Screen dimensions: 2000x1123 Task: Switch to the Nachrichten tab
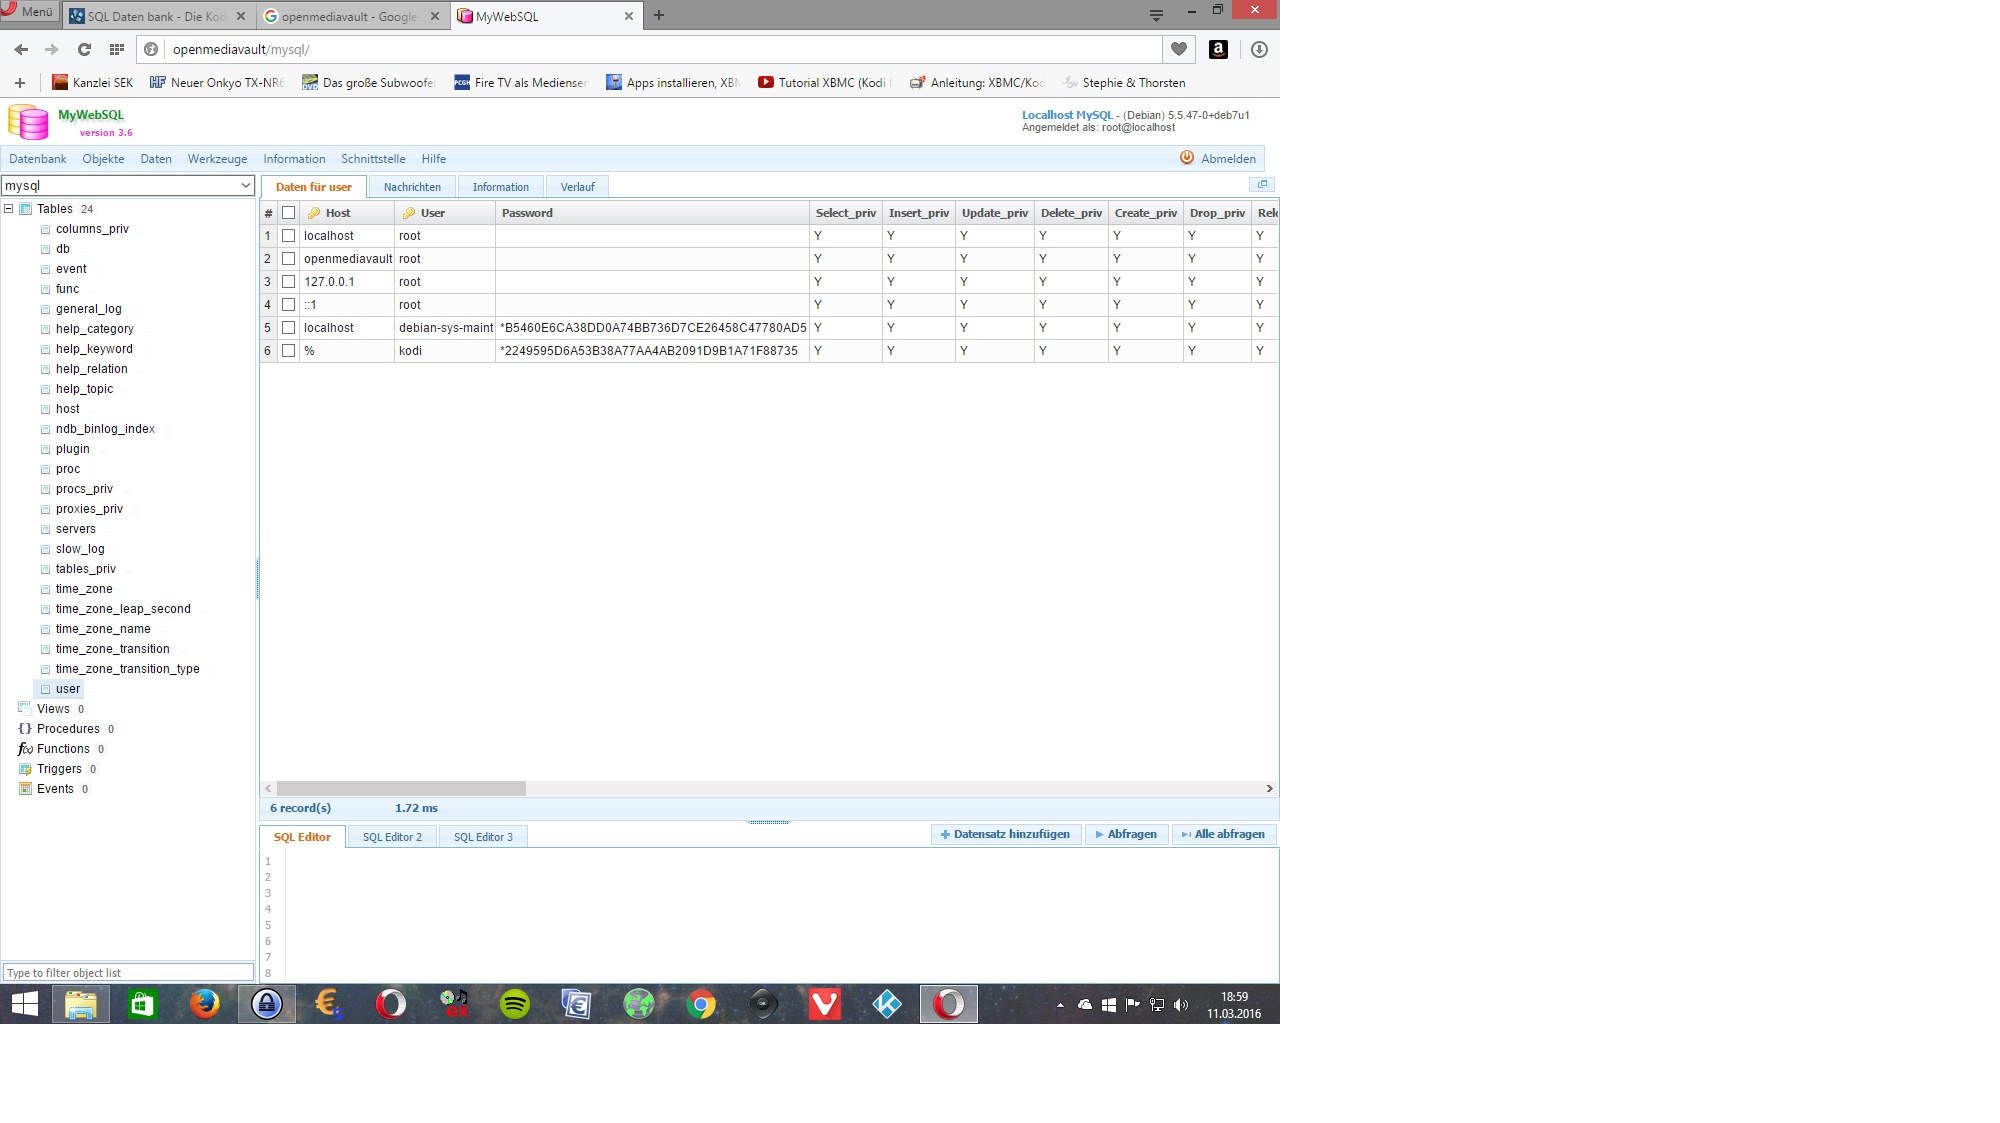[x=412, y=187]
